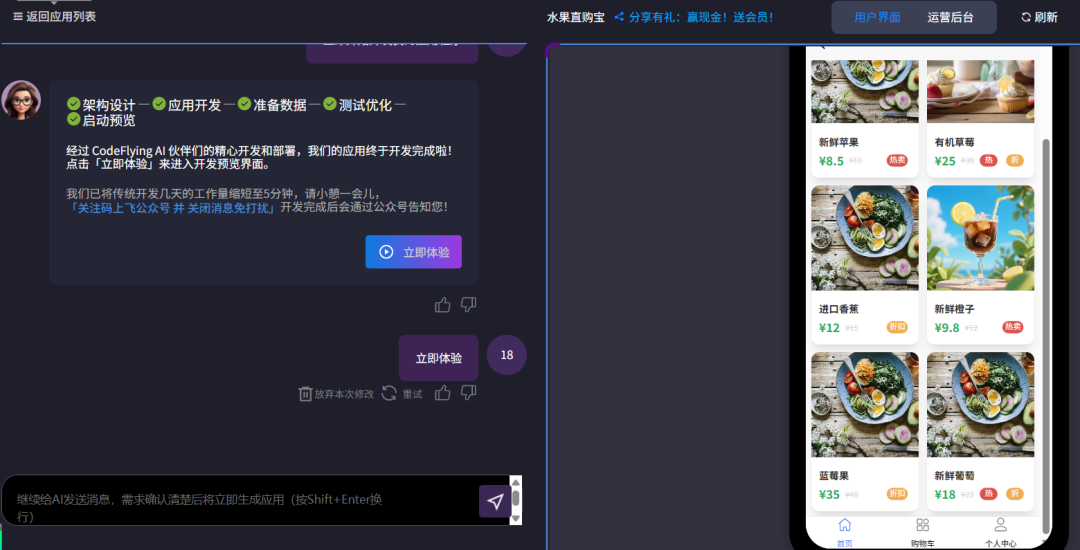The image size is (1080, 550).
Task: Click the ¥9.8 price of 新鲜橙子
Action: tap(947, 328)
